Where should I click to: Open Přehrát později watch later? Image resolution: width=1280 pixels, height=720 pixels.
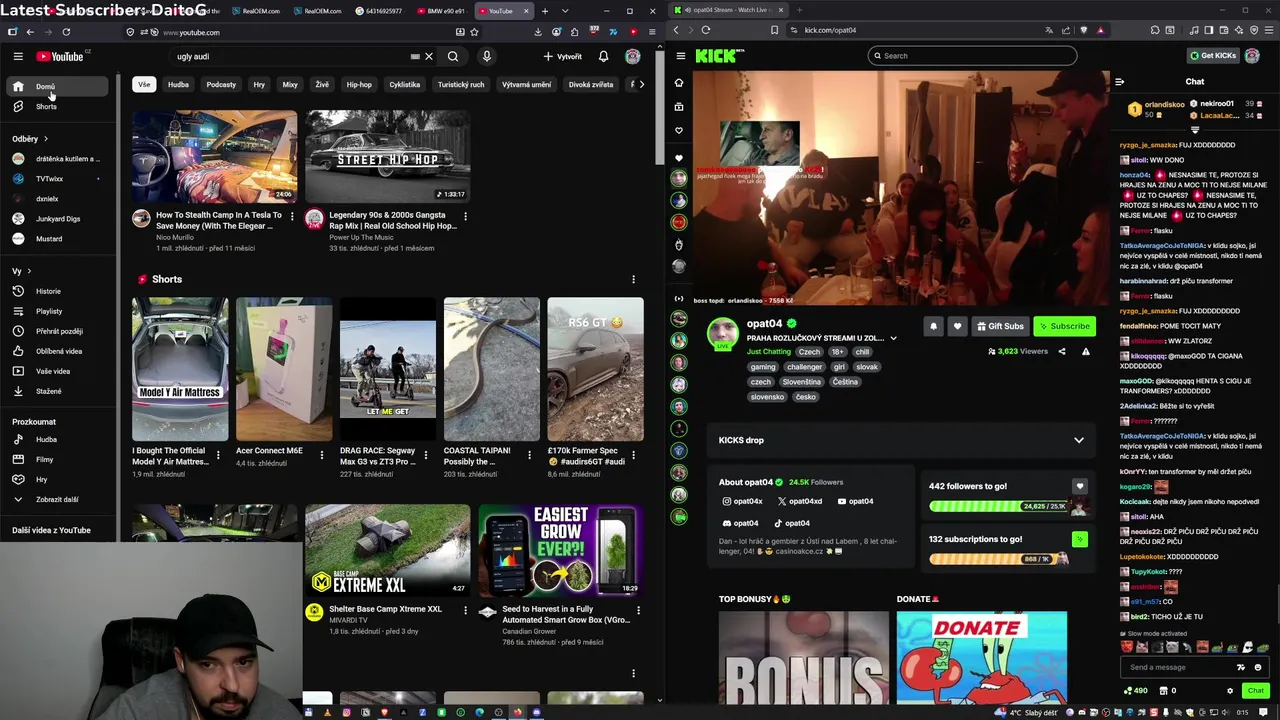[59, 331]
